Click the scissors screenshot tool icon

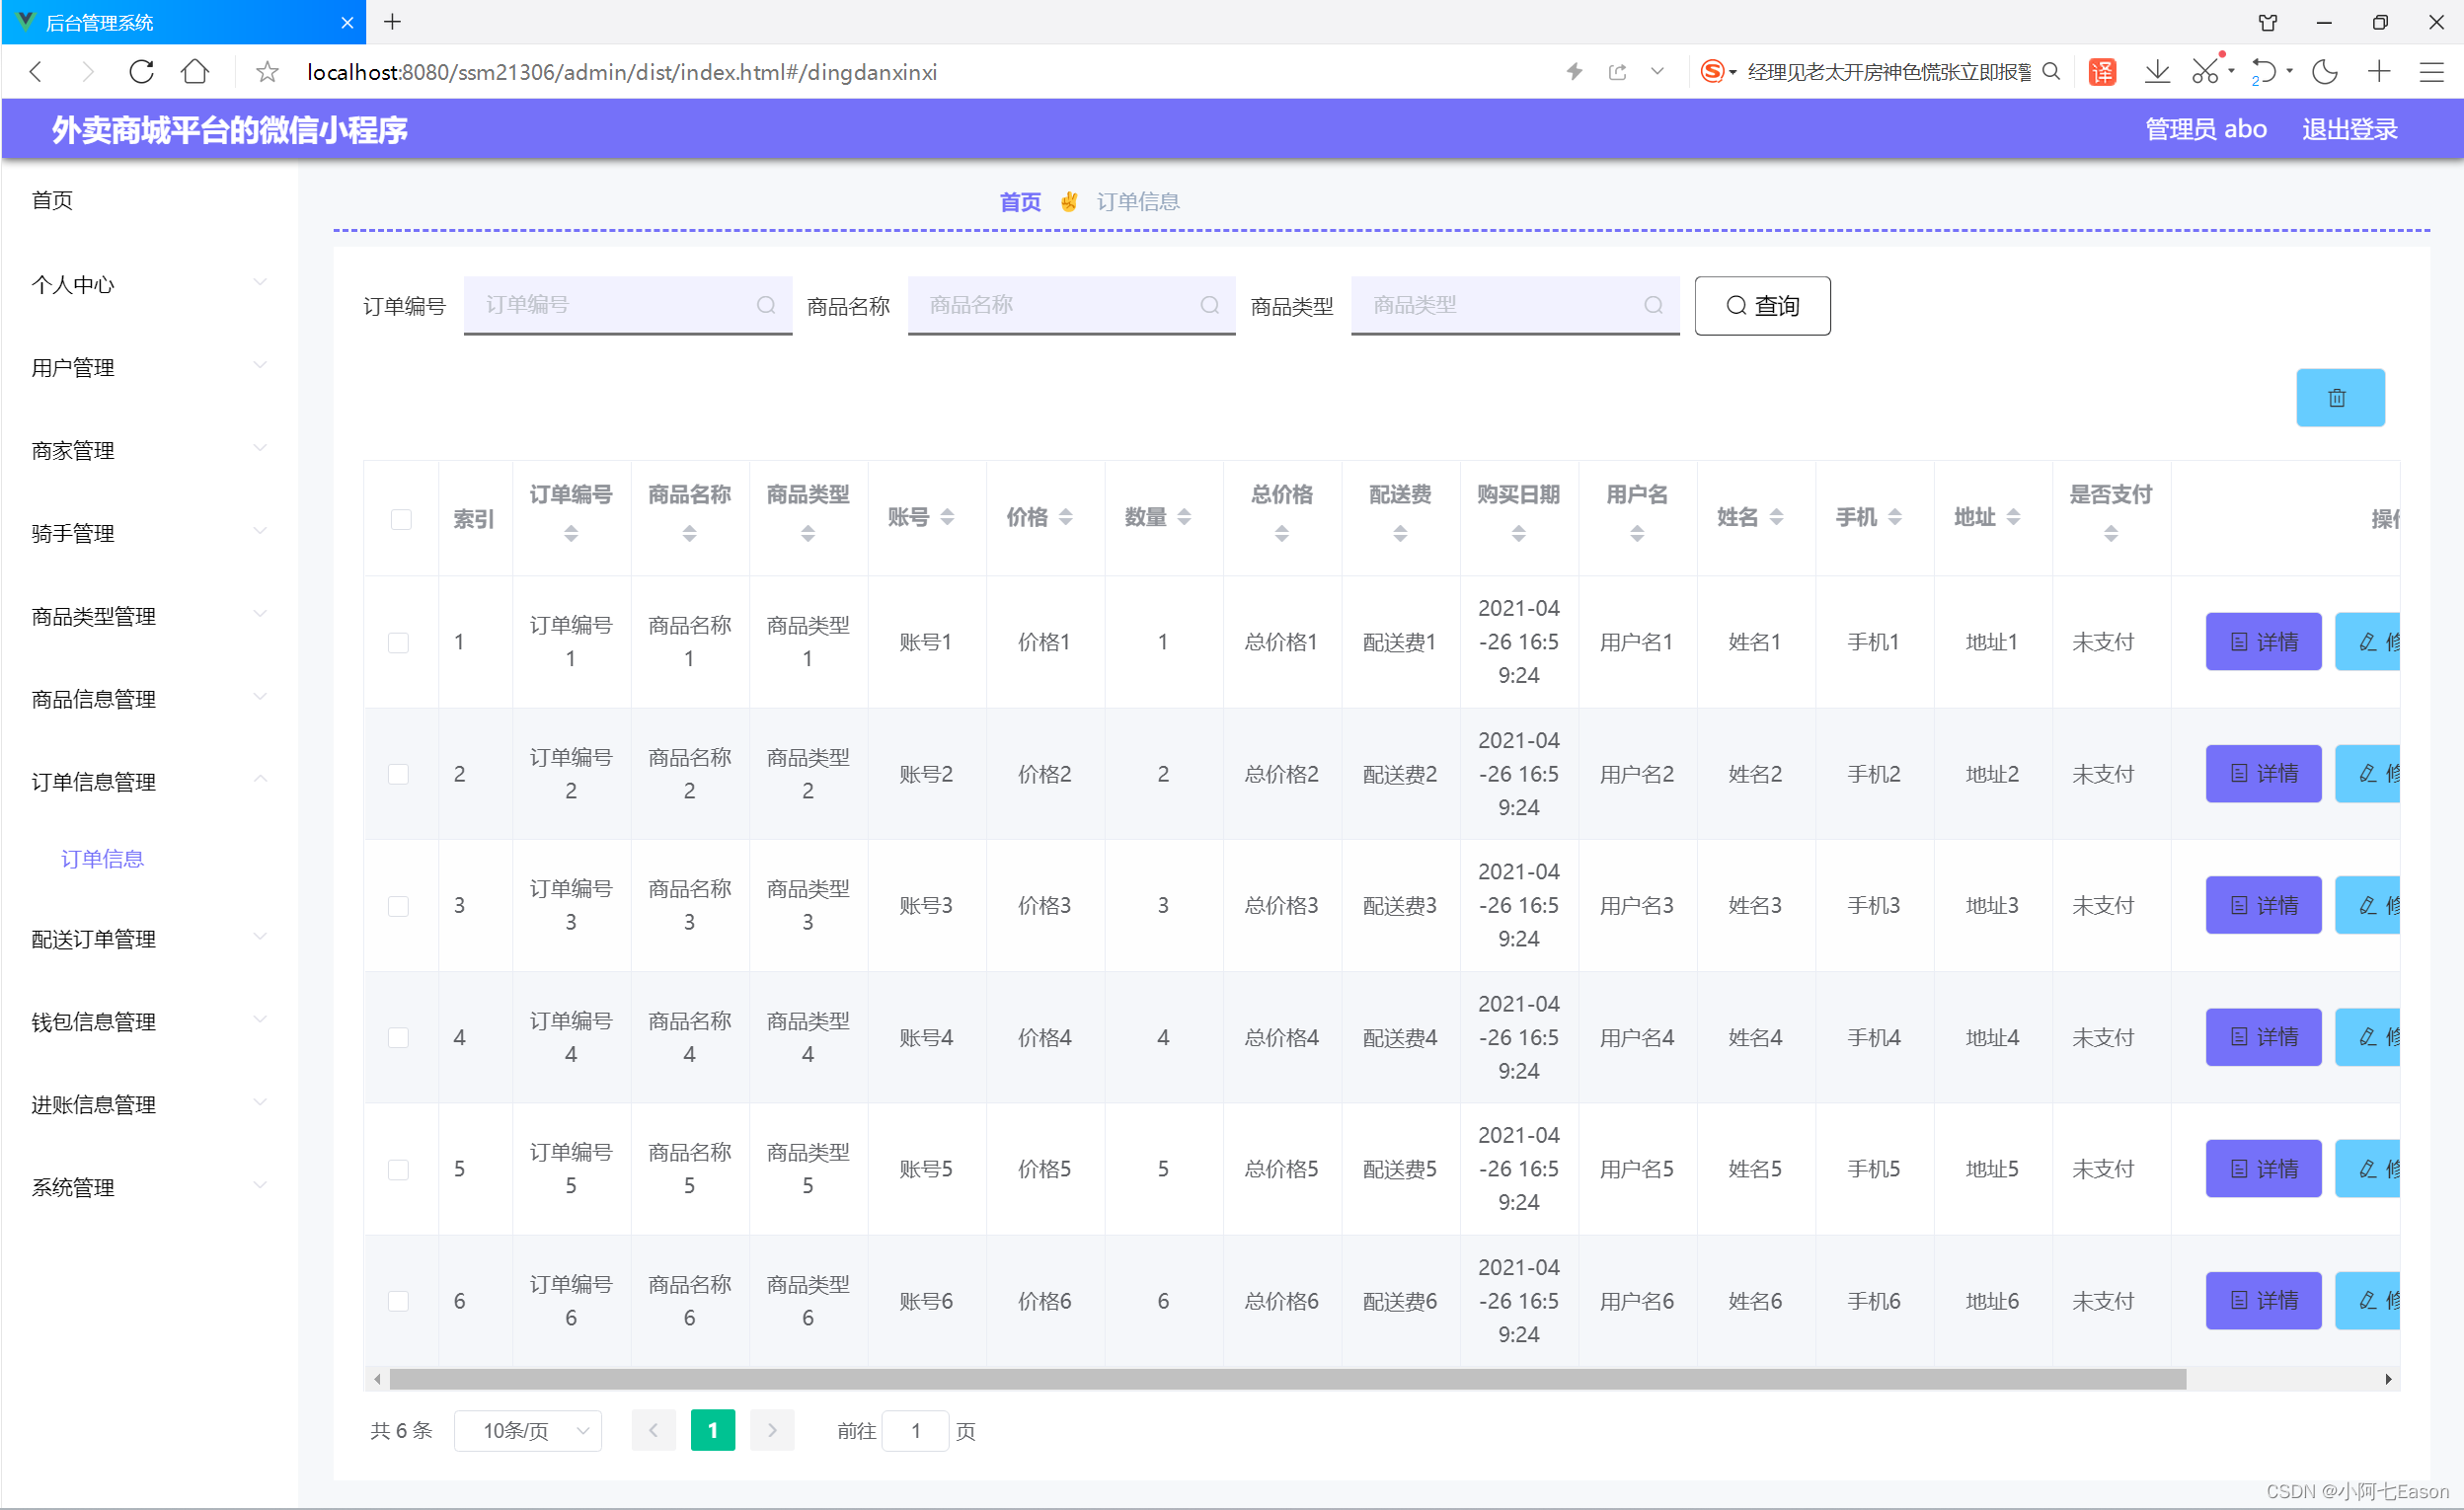click(x=2205, y=72)
